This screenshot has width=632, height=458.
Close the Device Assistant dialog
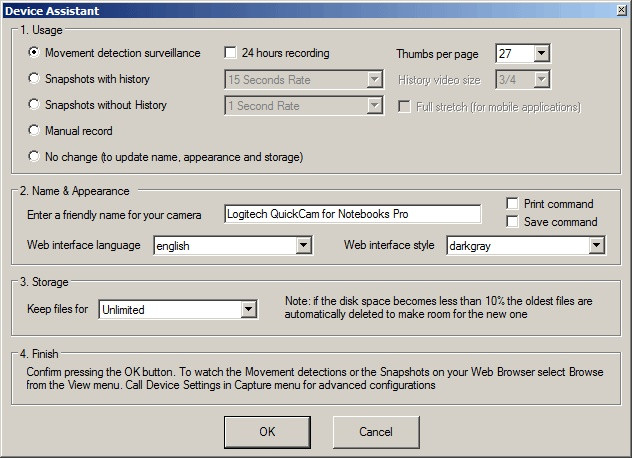pos(621,10)
